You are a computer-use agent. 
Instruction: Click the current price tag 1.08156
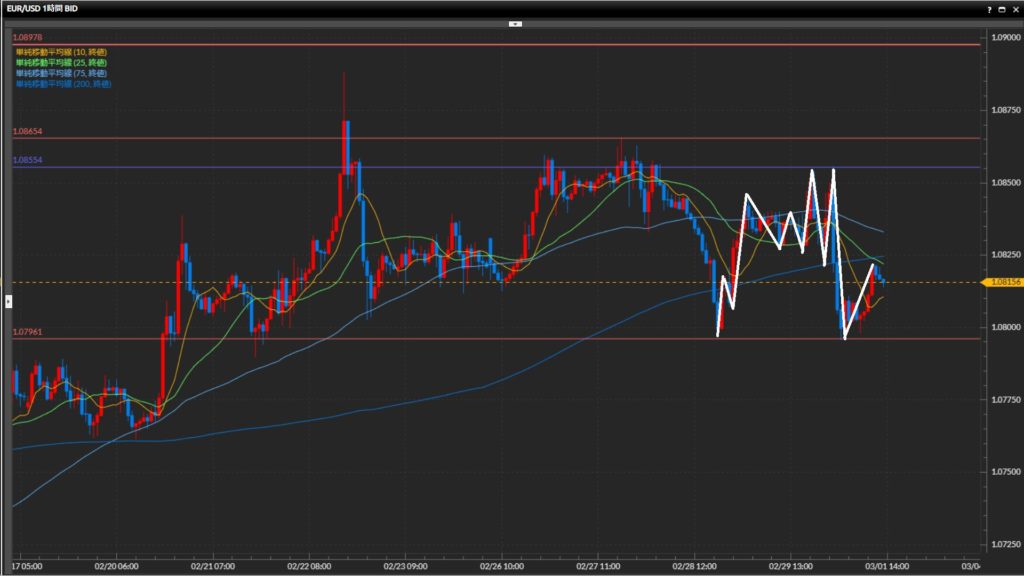point(1004,283)
